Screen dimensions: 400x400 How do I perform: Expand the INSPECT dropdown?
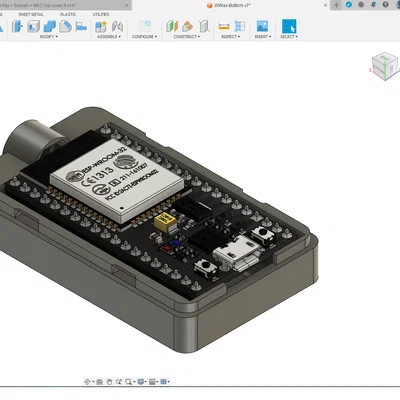tap(230, 37)
